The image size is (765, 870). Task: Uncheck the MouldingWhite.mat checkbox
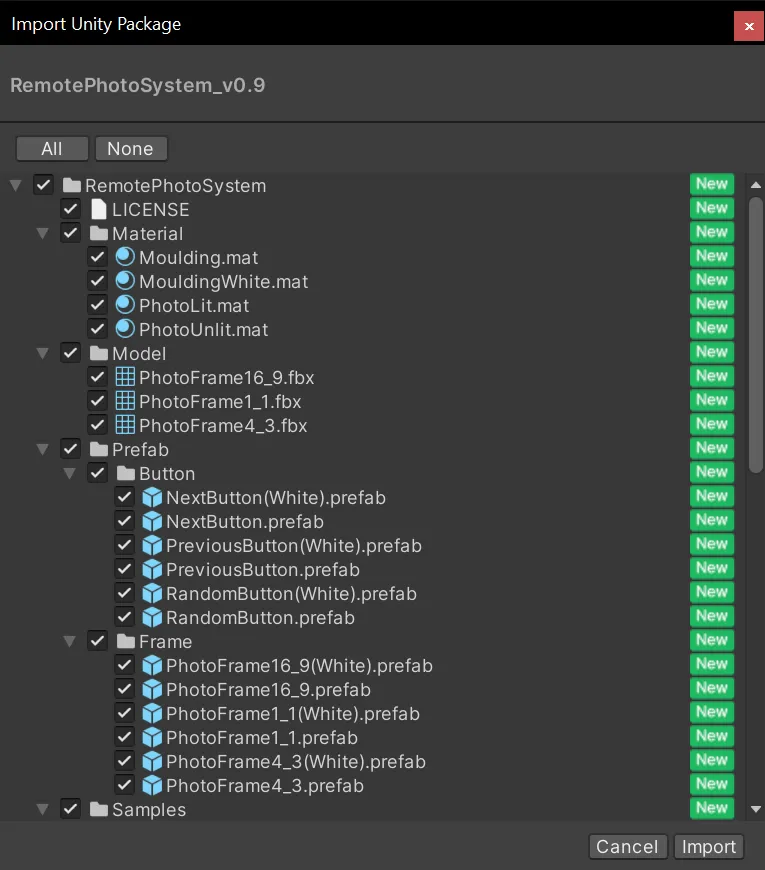98,281
